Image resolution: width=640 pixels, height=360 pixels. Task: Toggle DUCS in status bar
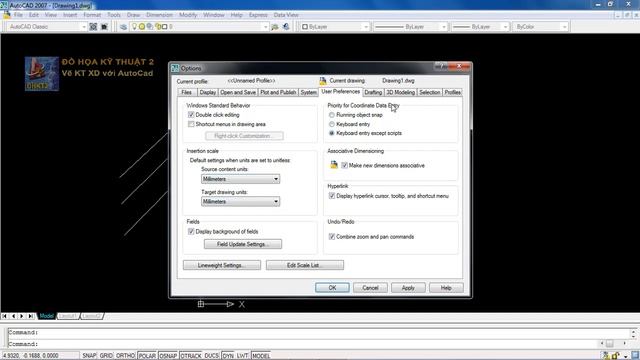click(211, 356)
